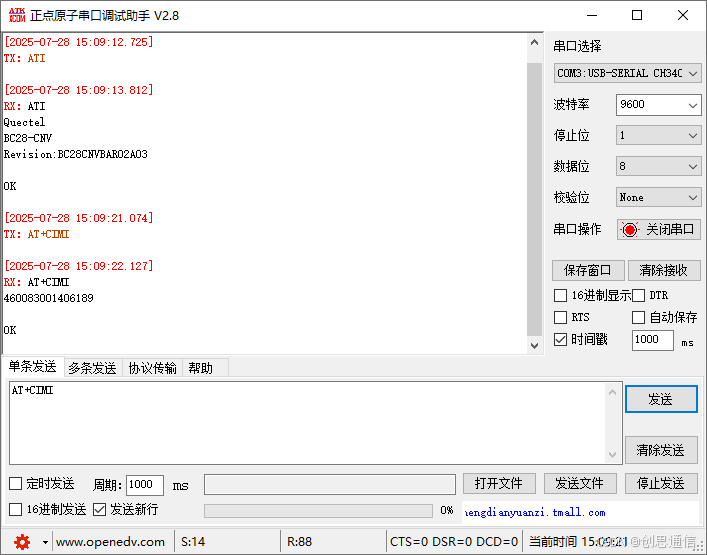Open the www.openedv.com link
707x555 pixels.
[110, 541]
